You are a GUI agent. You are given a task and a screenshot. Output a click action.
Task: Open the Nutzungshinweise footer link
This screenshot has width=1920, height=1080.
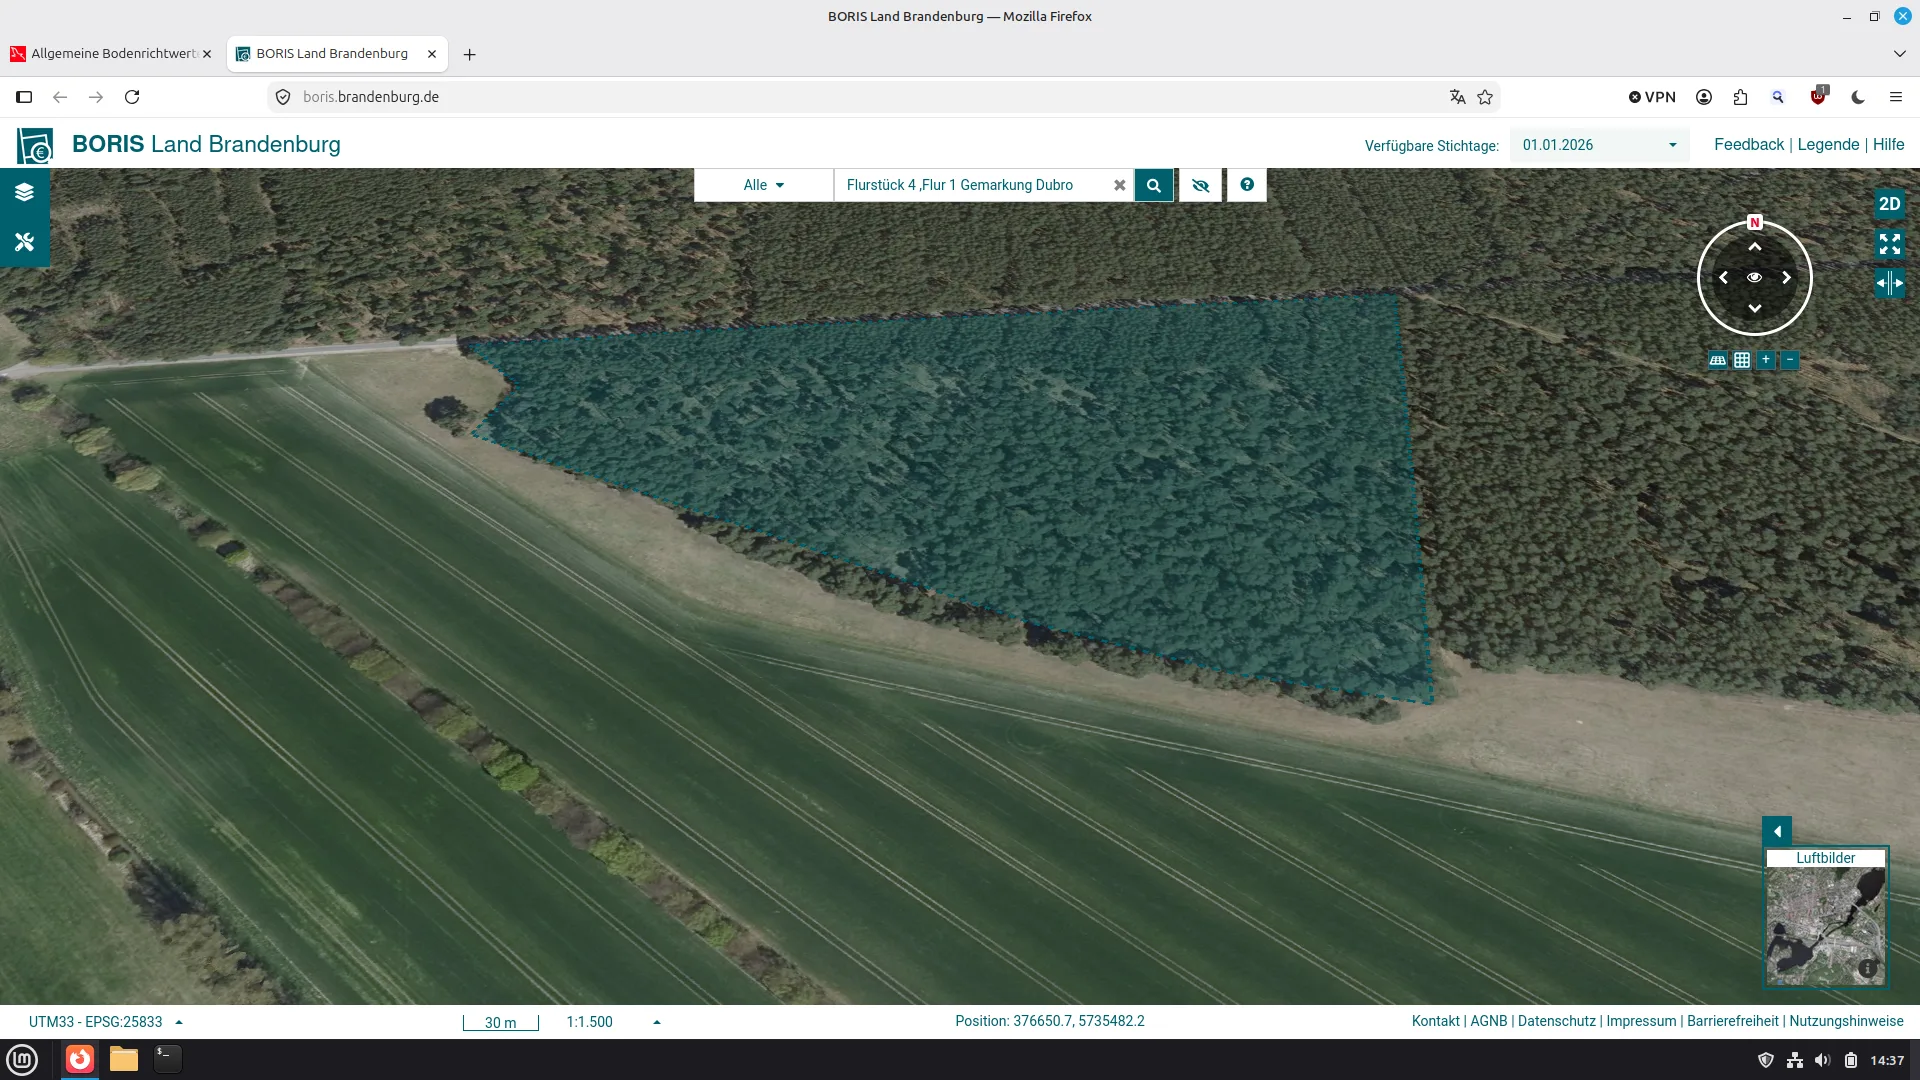coord(1846,1021)
